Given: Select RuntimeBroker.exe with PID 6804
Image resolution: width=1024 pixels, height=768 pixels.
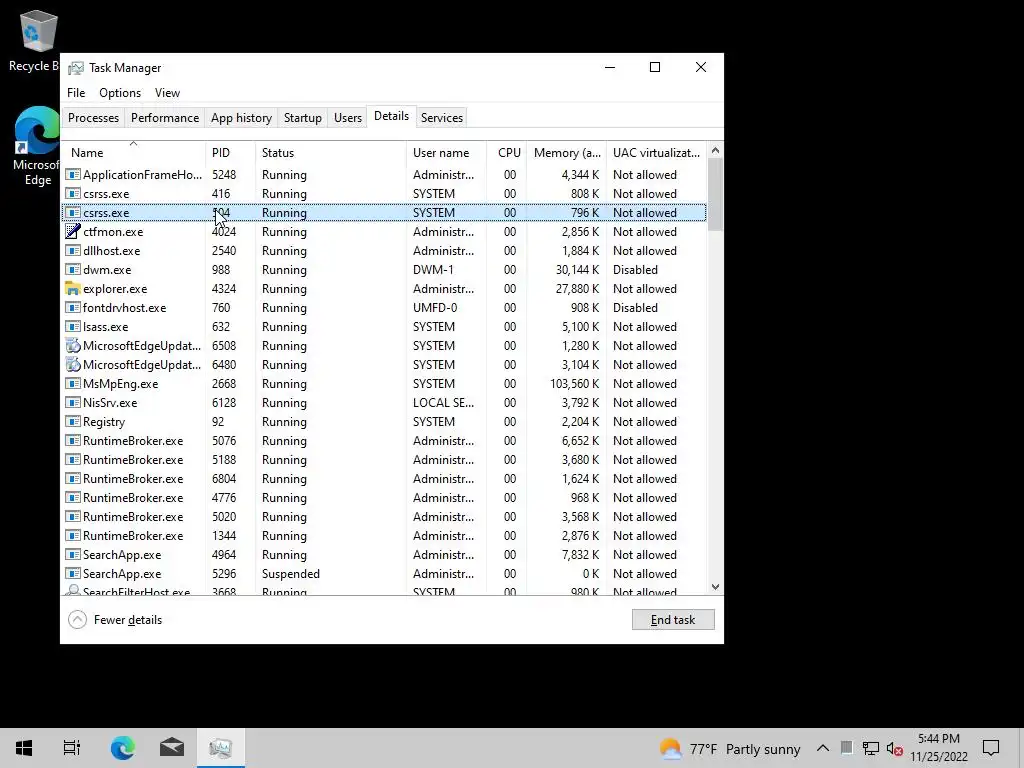Looking at the screenshot, I should pyautogui.click(x=385, y=479).
